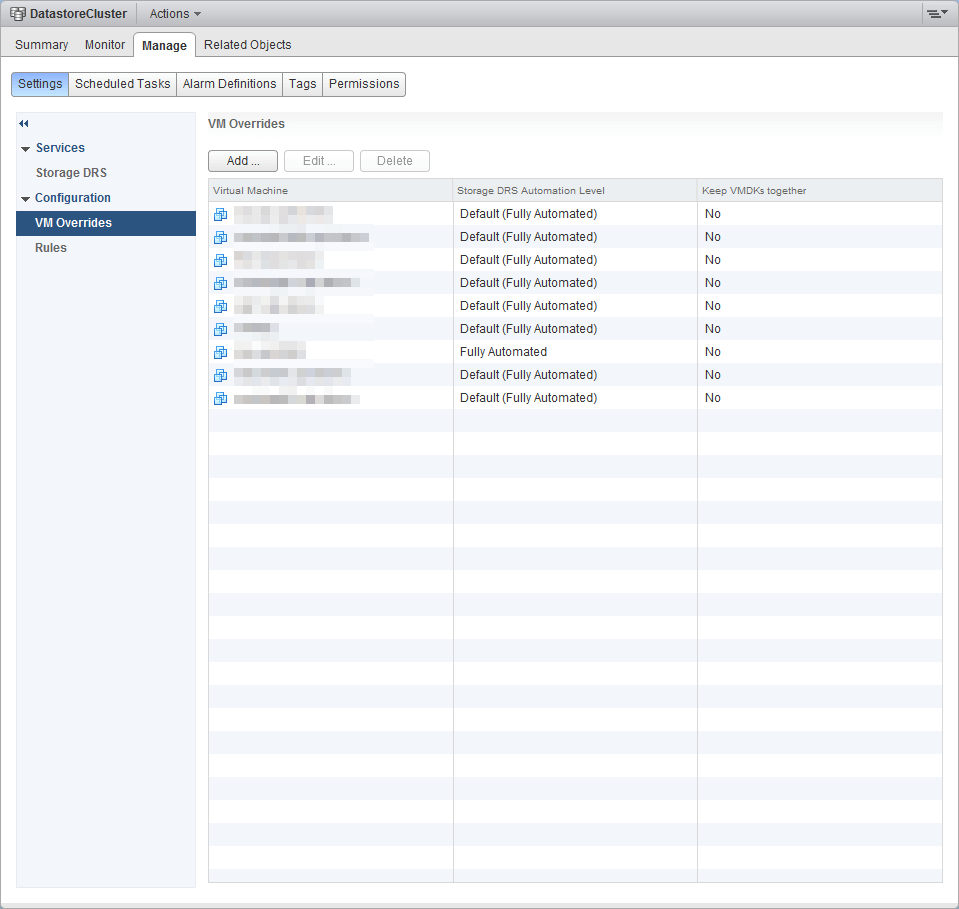Viewport: 959px width, 909px height.
Task: Click the VM icon in the last row
Action: (220, 398)
